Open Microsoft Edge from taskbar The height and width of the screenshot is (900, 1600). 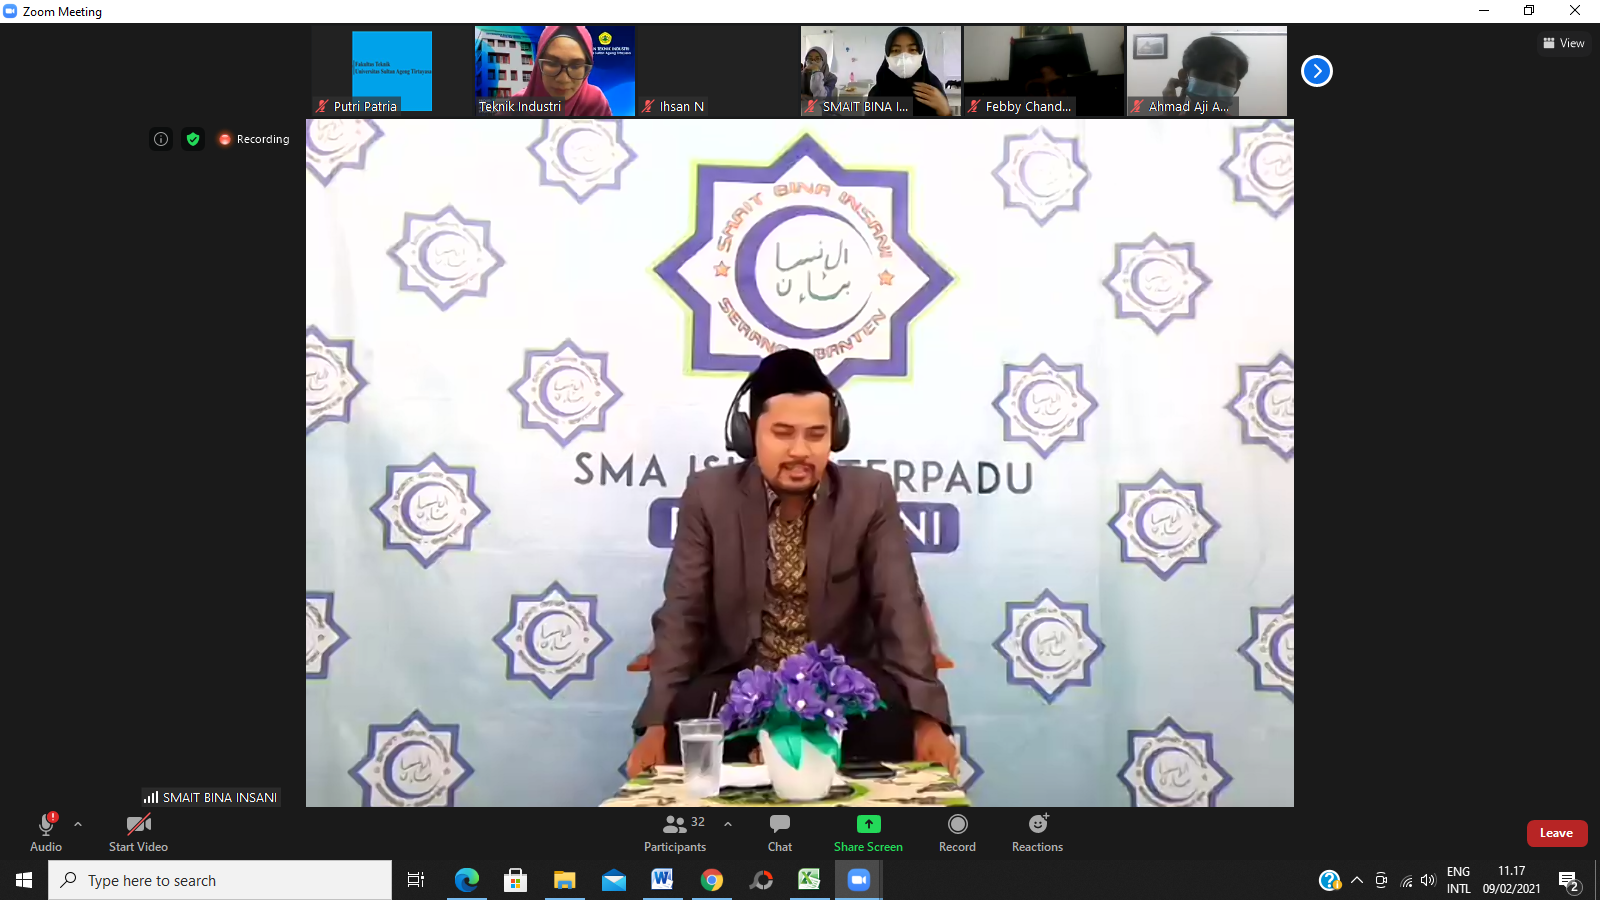(467, 880)
